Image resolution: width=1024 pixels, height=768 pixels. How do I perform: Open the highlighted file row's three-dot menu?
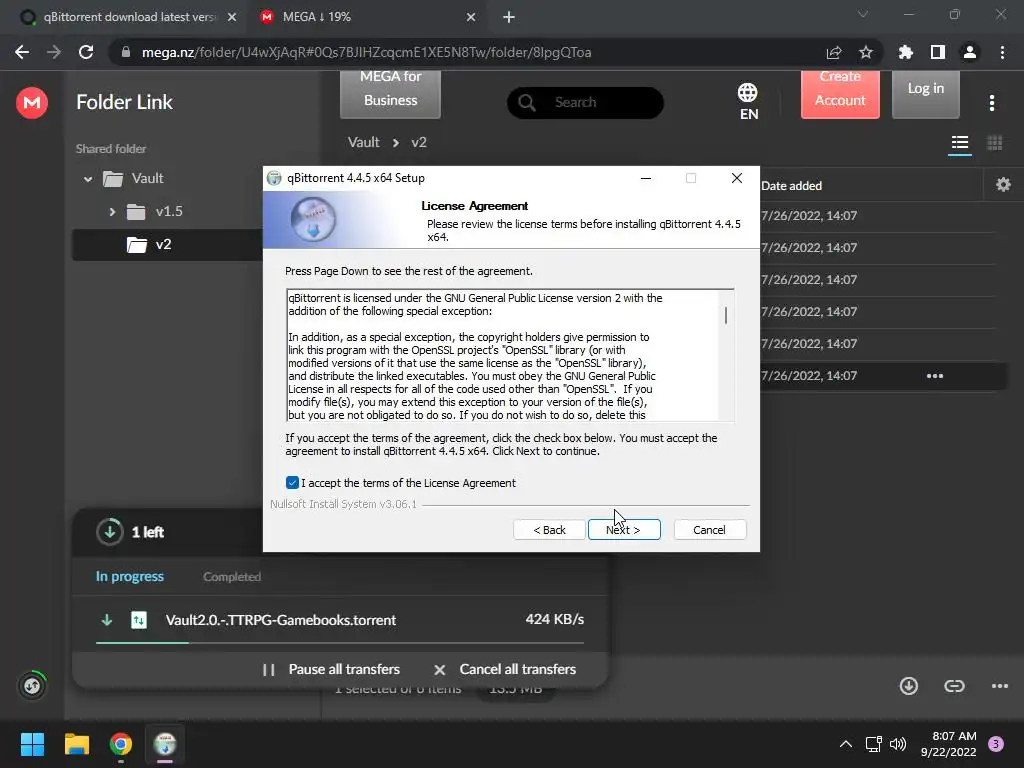[x=935, y=376]
